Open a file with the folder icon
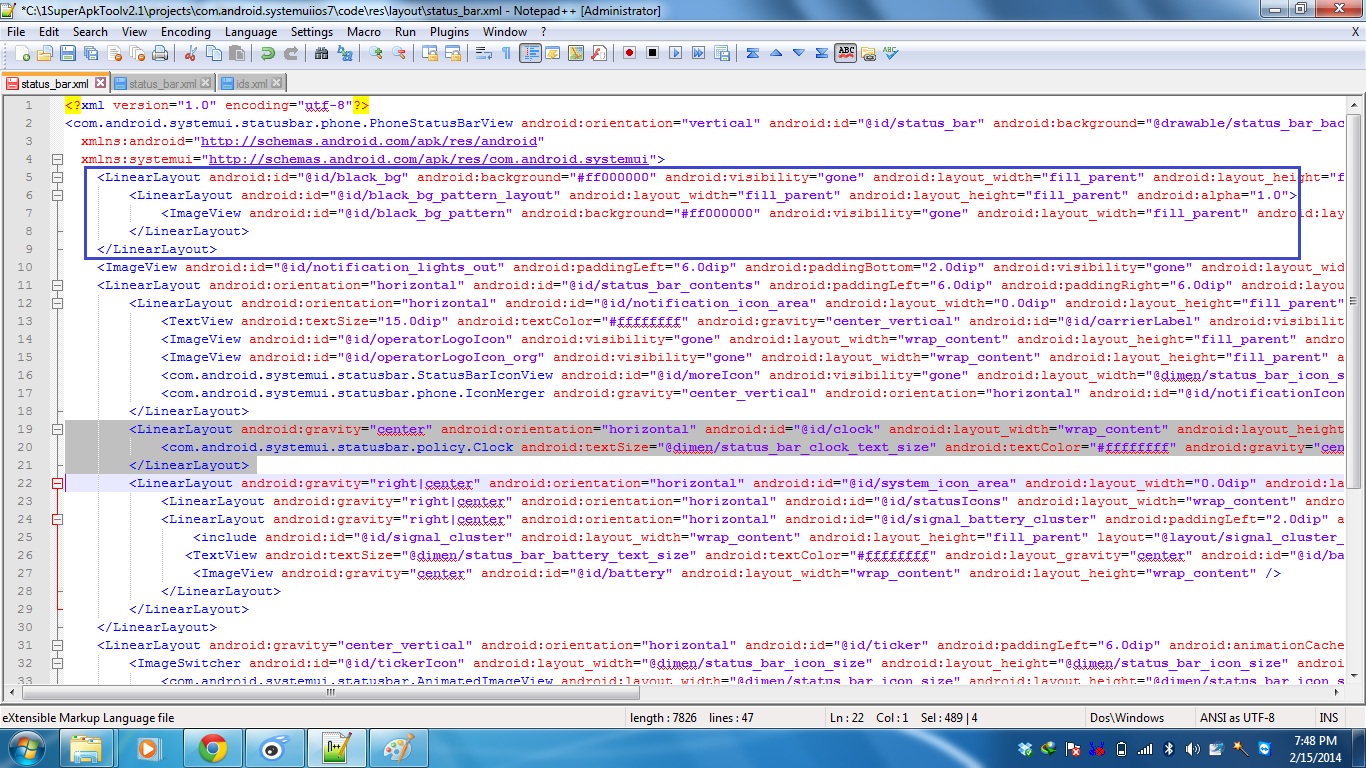This screenshot has width=1366, height=768. tap(46, 53)
